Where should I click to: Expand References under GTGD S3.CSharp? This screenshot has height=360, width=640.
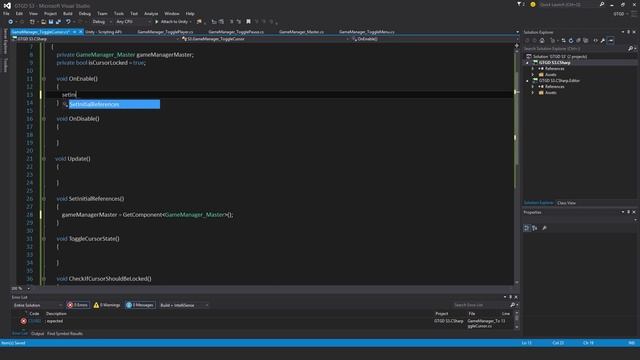[x=533, y=69]
